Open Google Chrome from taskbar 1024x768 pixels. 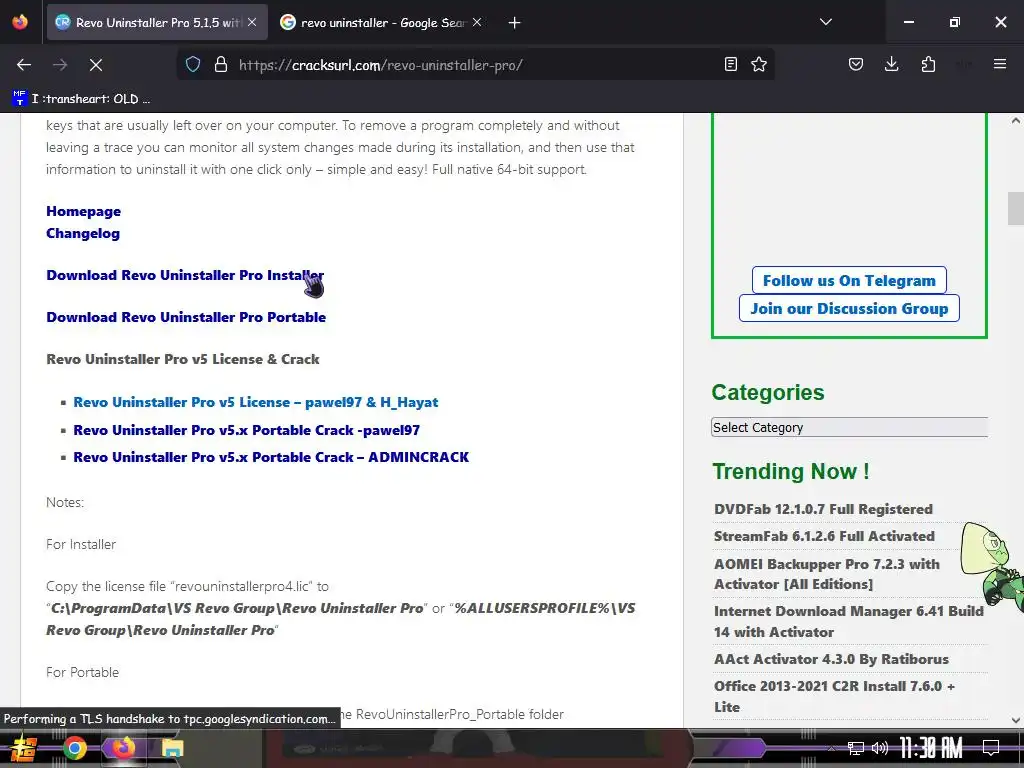coord(74,748)
